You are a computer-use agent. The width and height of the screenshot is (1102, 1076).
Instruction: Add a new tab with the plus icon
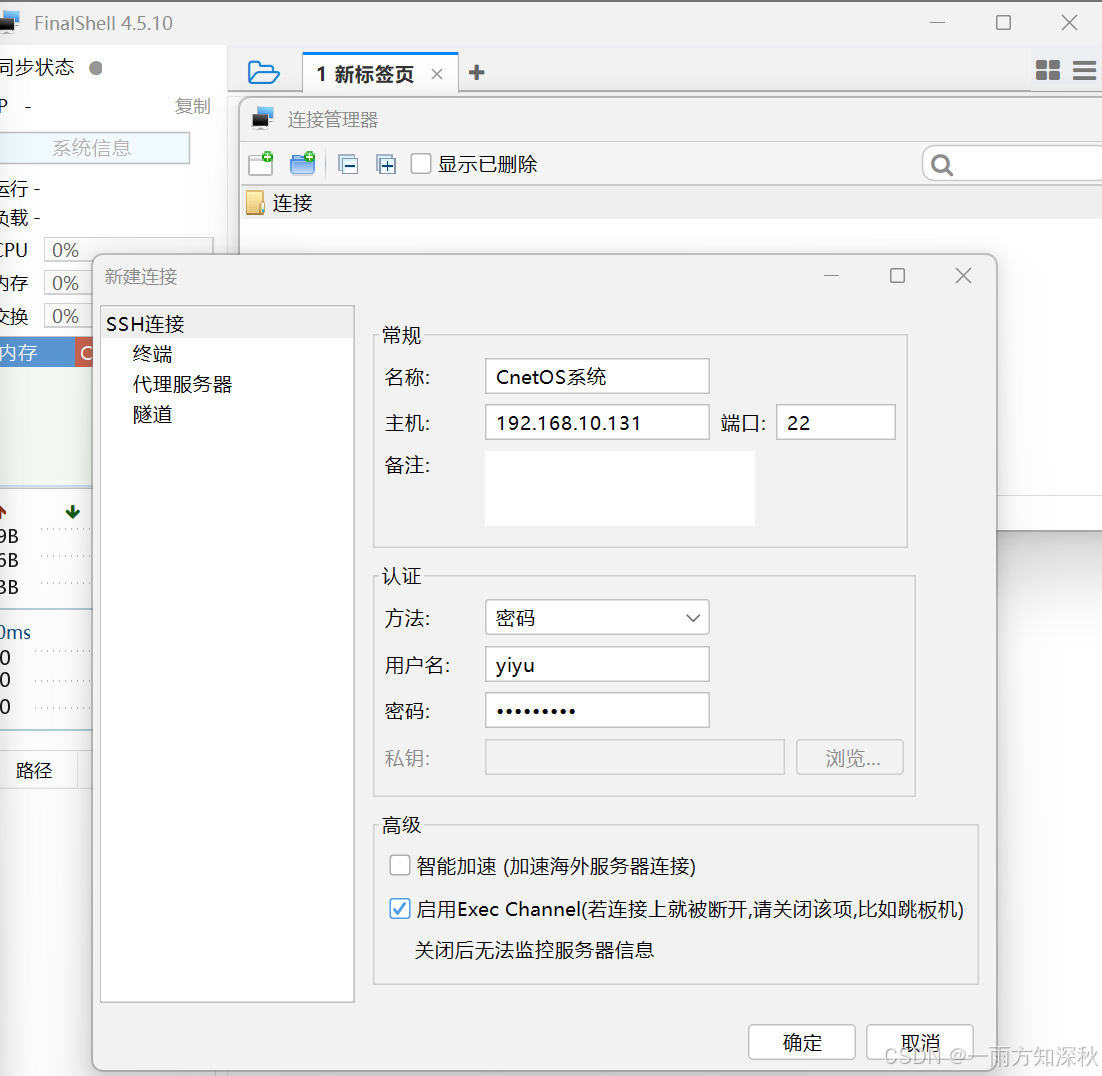click(477, 72)
